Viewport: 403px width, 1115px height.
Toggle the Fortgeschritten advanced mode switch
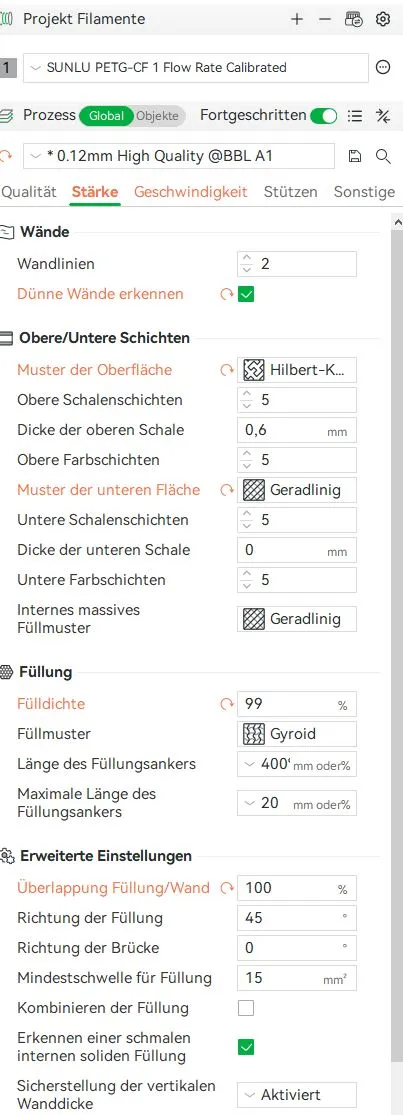pos(323,116)
